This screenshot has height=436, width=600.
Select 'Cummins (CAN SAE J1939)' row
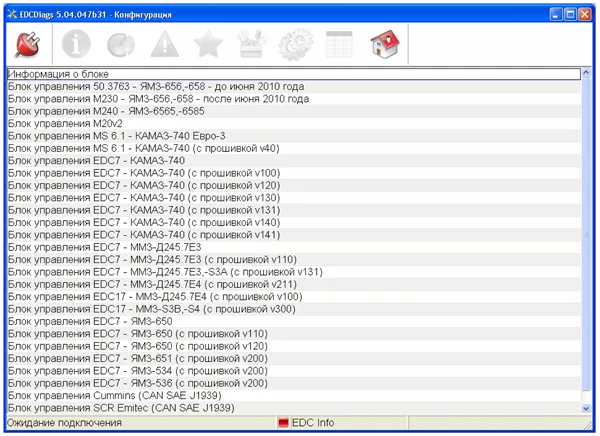294,395
